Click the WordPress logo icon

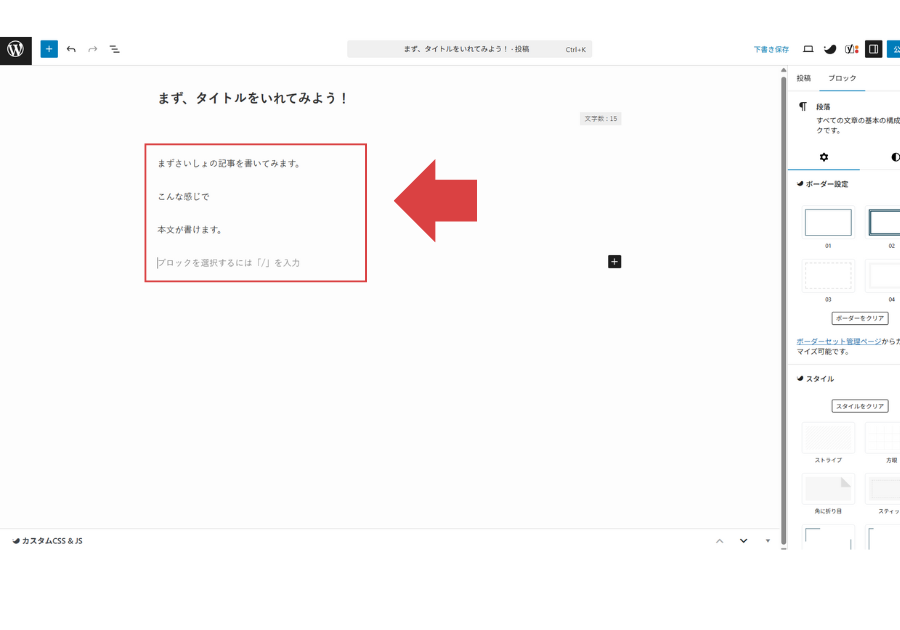pyautogui.click(x=14, y=48)
